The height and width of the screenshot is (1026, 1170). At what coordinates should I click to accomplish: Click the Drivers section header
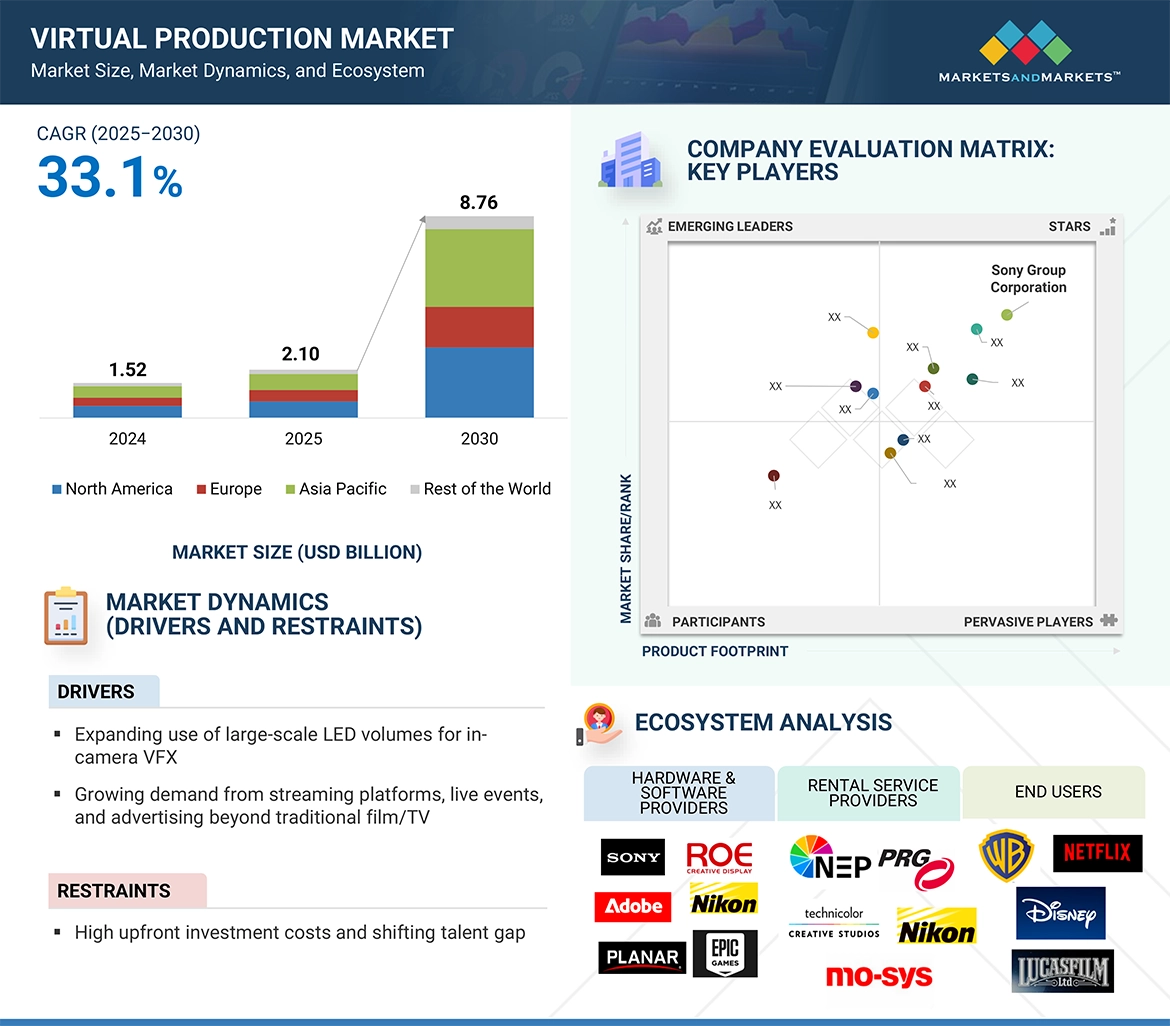pyautogui.click(x=96, y=692)
